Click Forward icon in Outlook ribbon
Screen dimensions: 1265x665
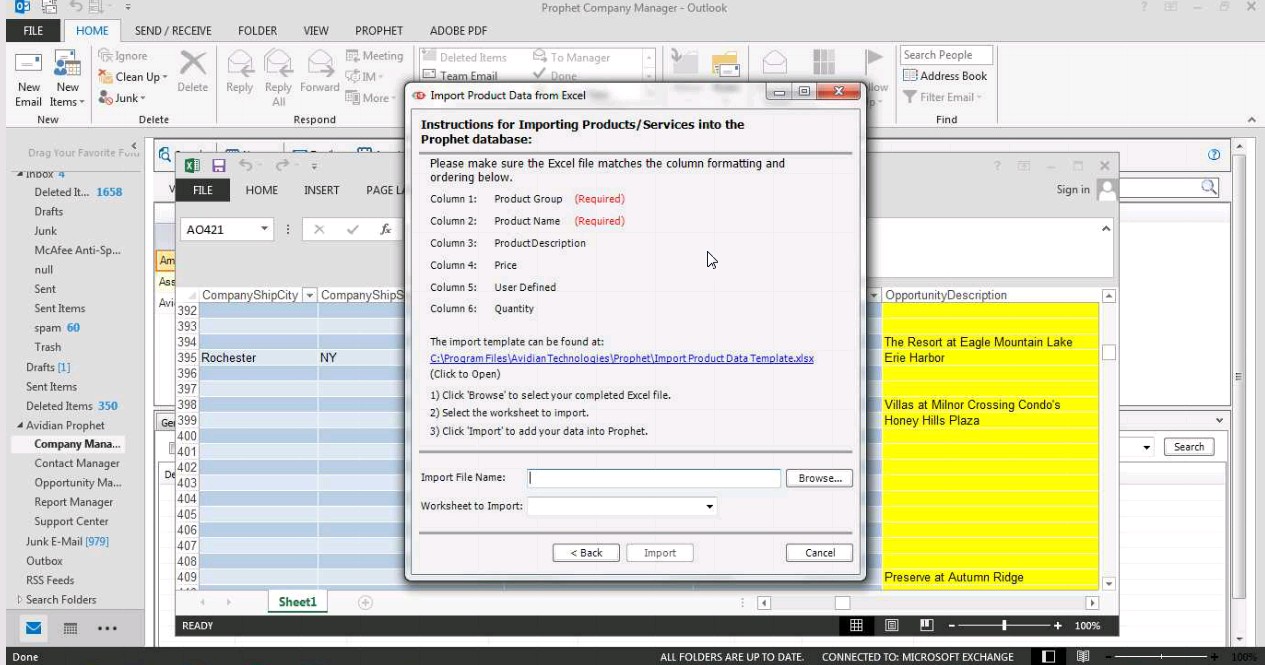tap(320, 72)
